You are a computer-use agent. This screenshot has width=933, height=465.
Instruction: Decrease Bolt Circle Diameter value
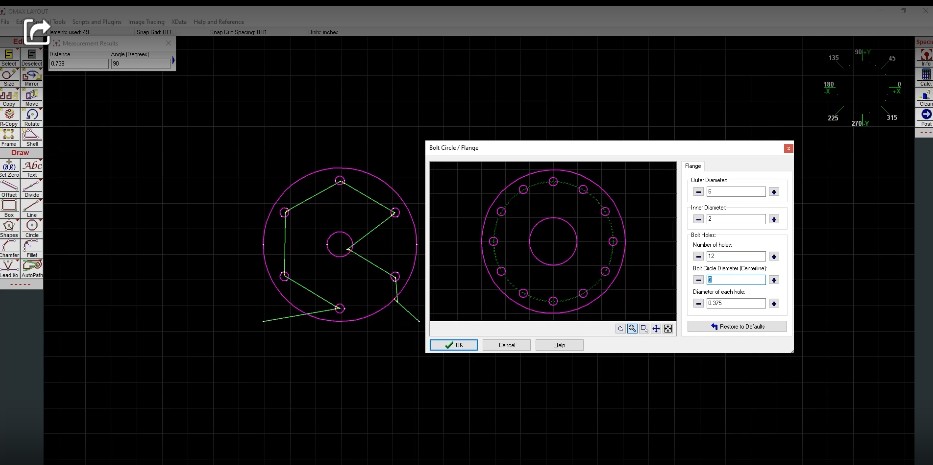(x=699, y=280)
